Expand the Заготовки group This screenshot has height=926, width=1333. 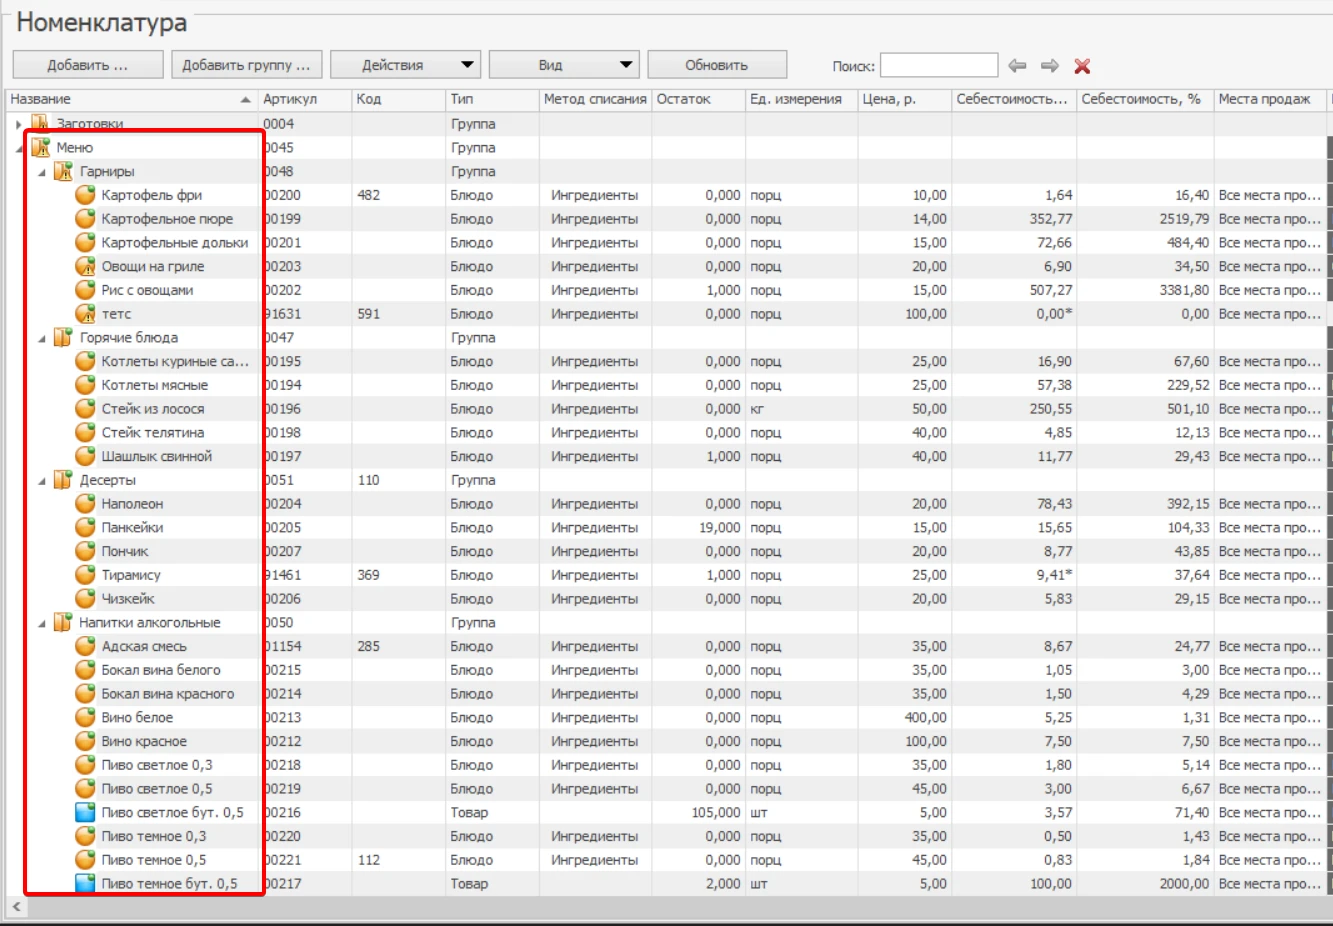19,124
